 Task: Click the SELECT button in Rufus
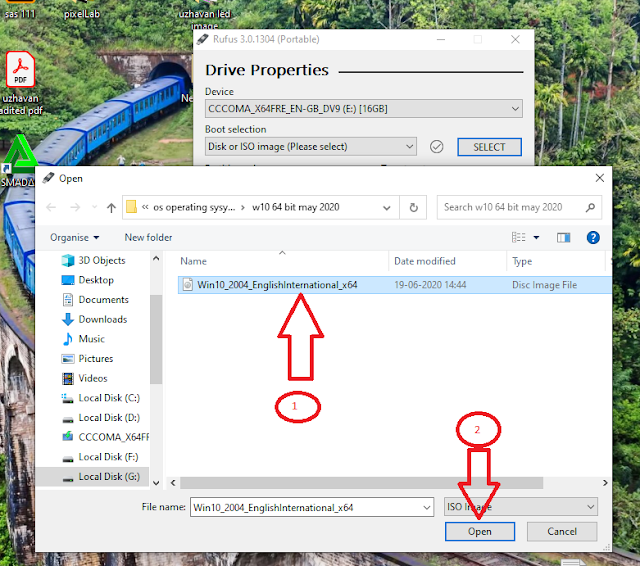tap(489, 147)
